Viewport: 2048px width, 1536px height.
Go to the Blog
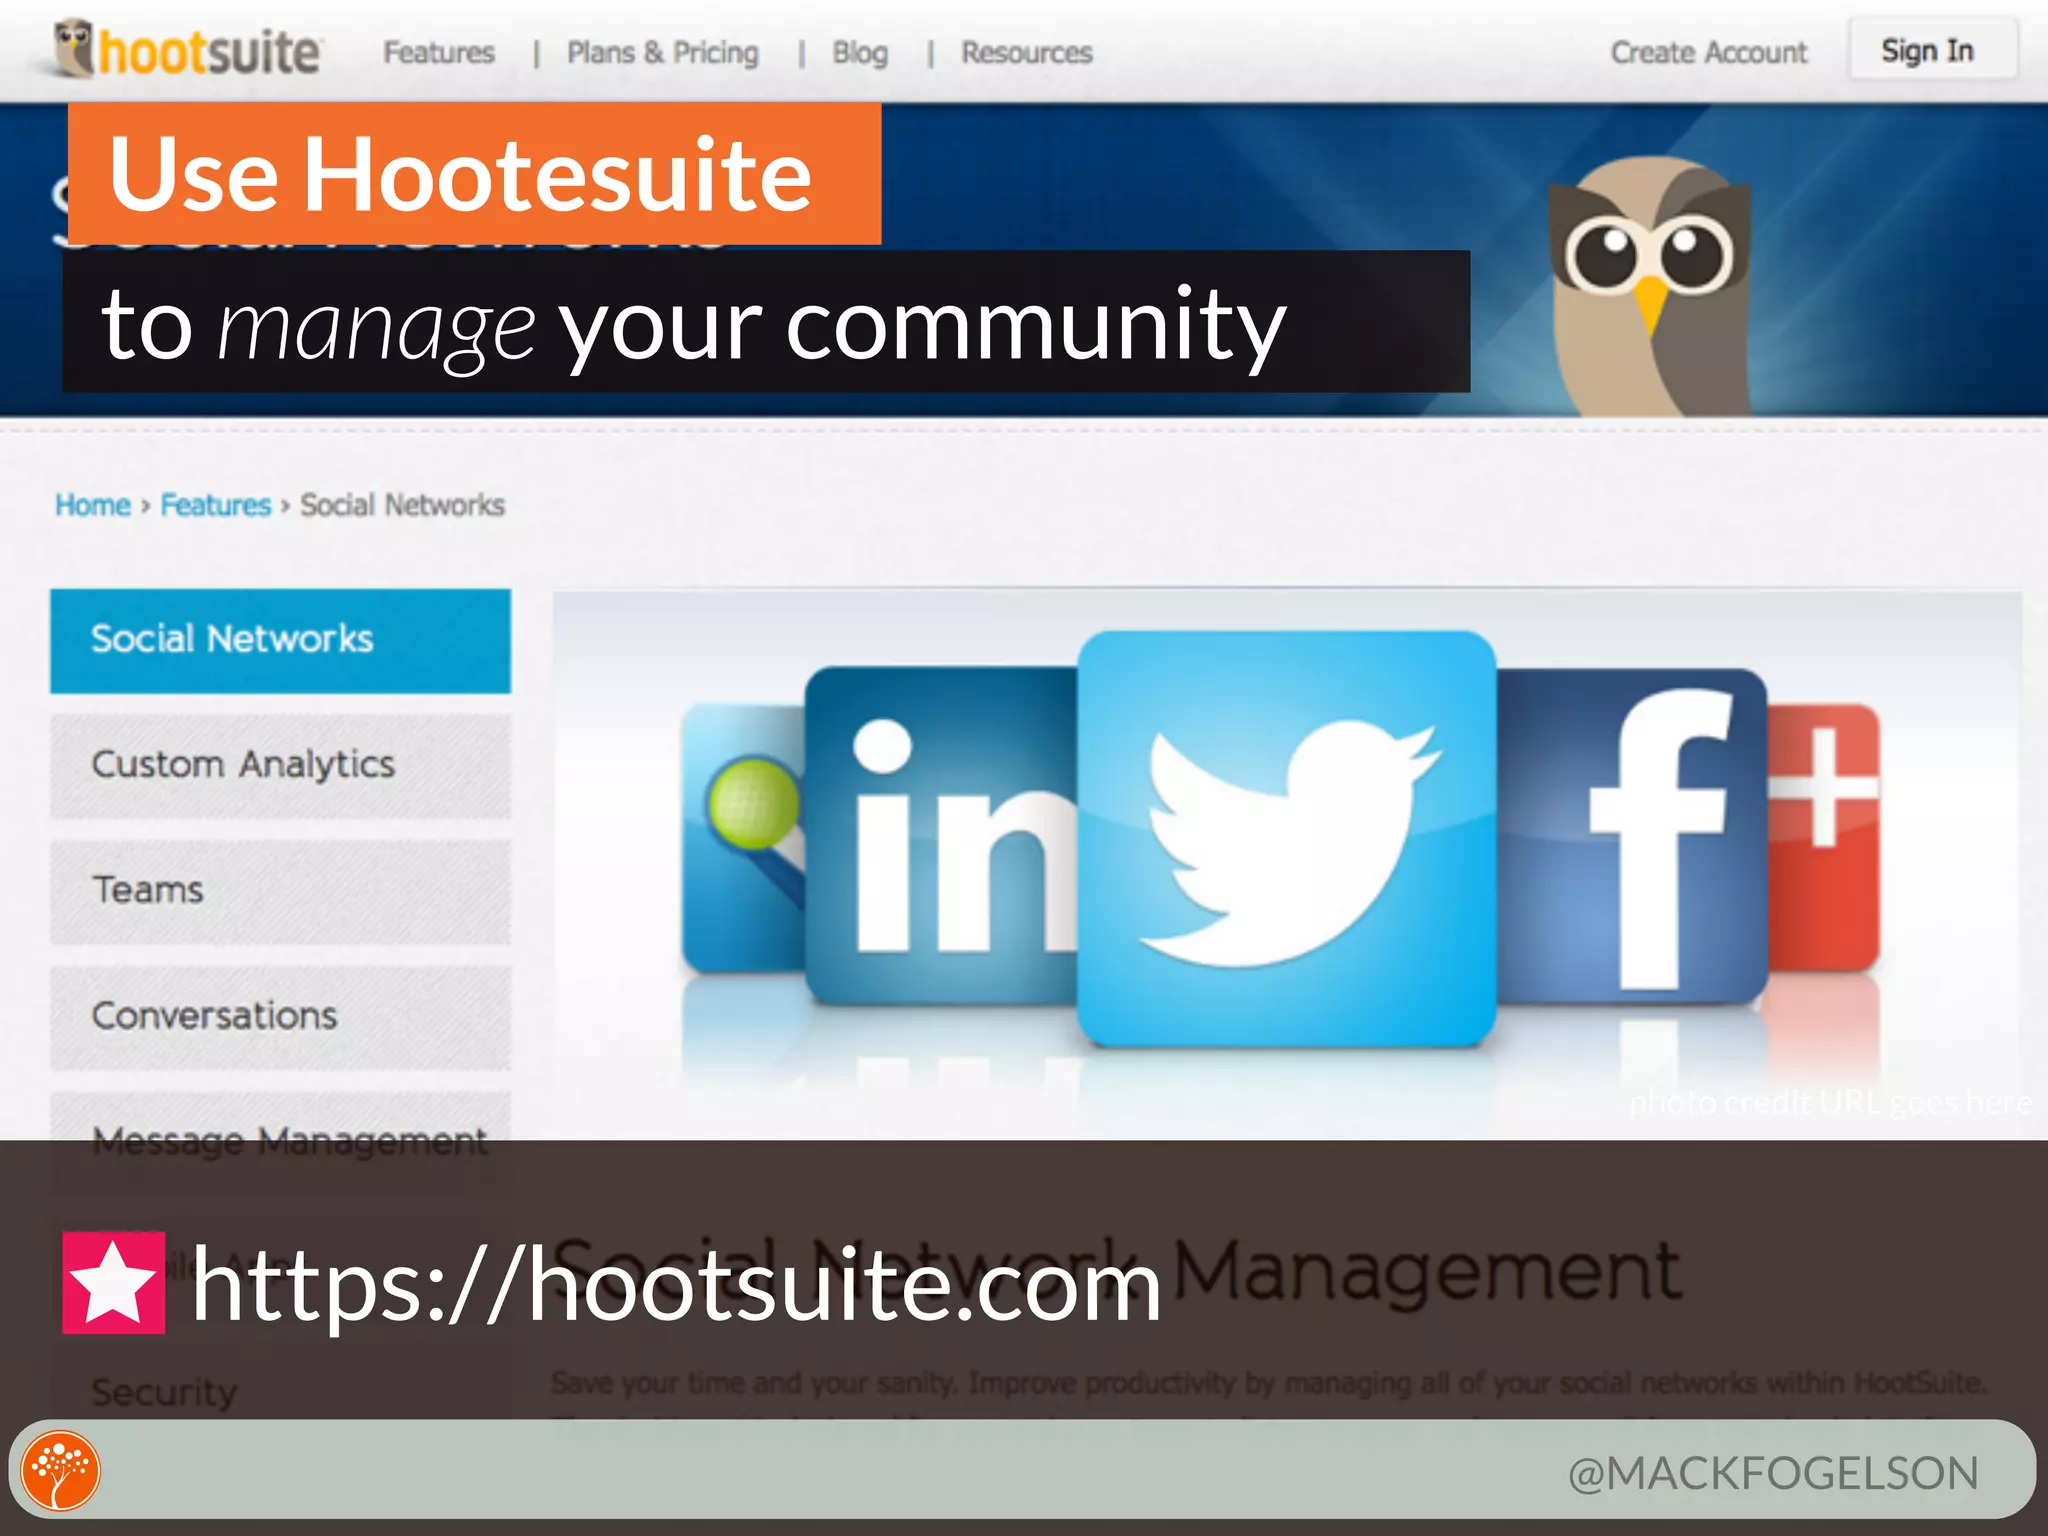[860, 52]
